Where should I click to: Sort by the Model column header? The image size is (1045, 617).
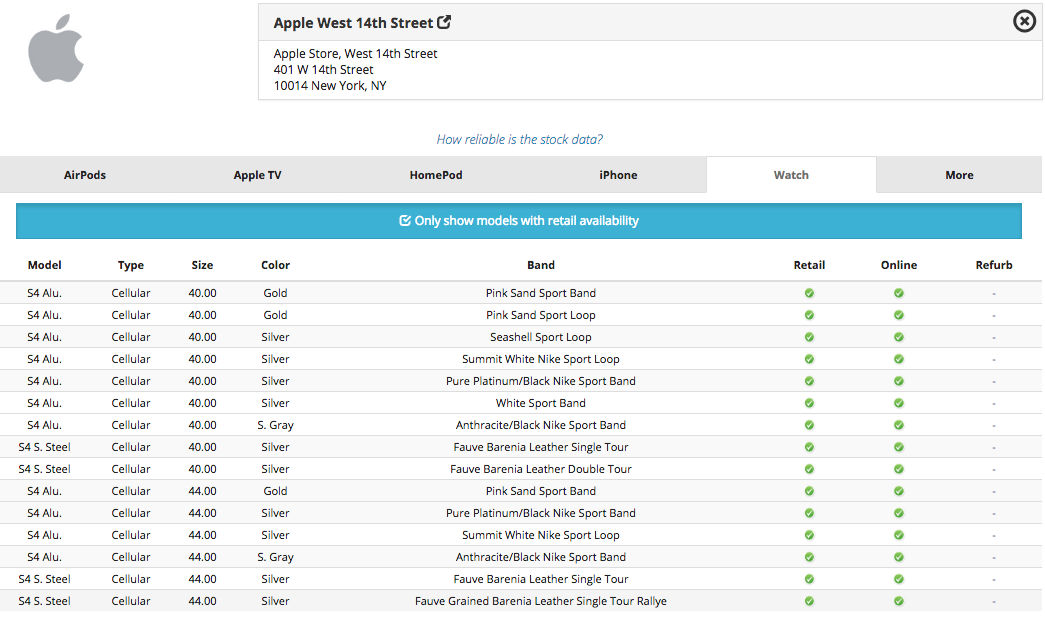45,265
